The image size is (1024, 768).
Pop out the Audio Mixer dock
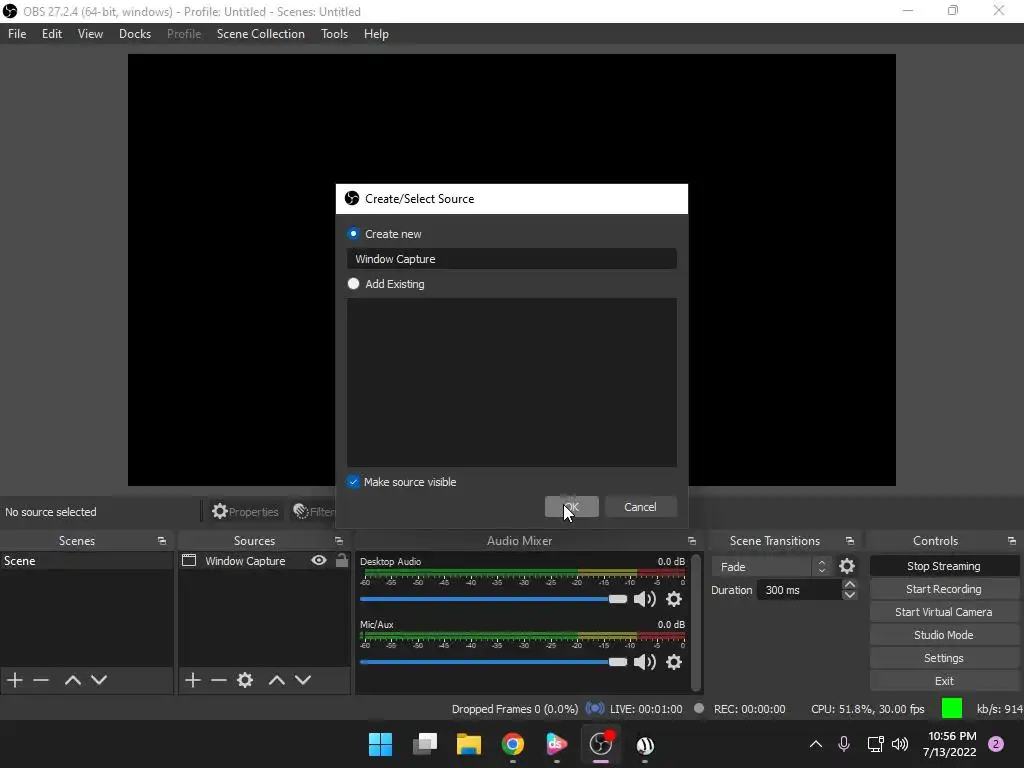[692, 541]
